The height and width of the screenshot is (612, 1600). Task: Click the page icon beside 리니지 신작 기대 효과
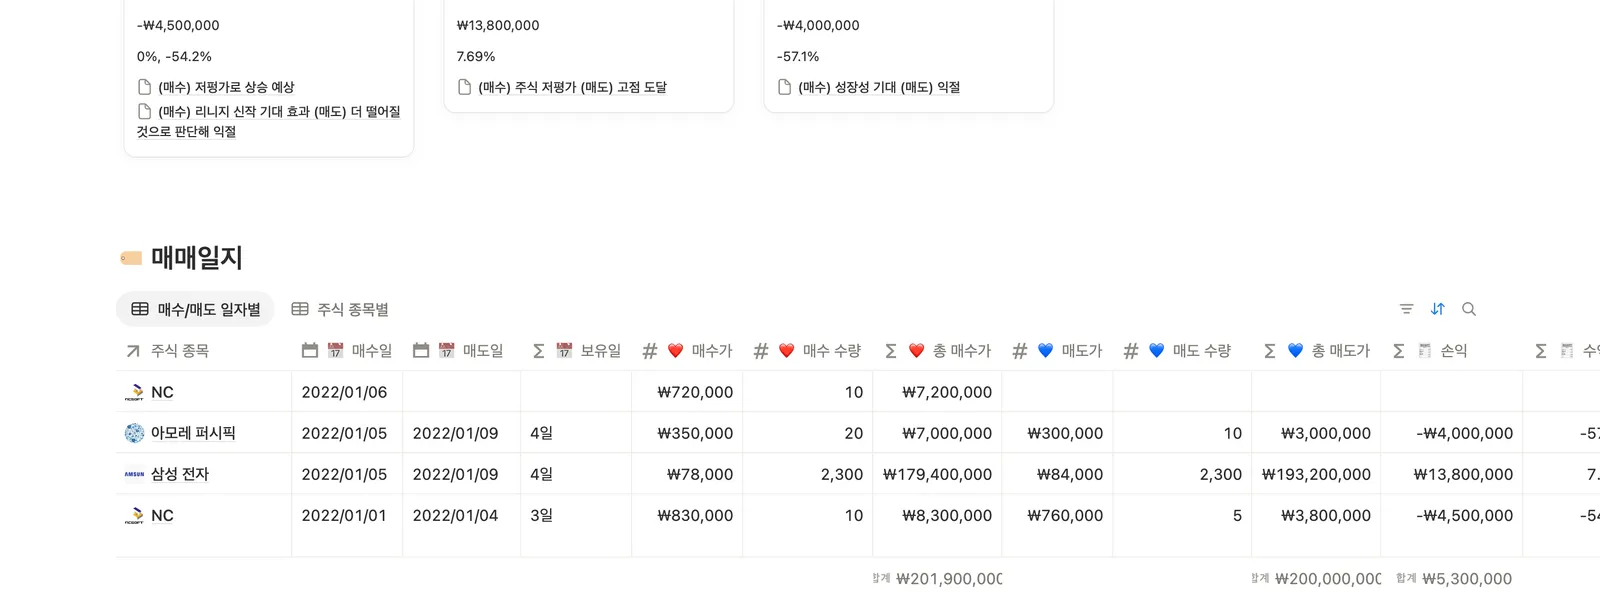[145, 111]
